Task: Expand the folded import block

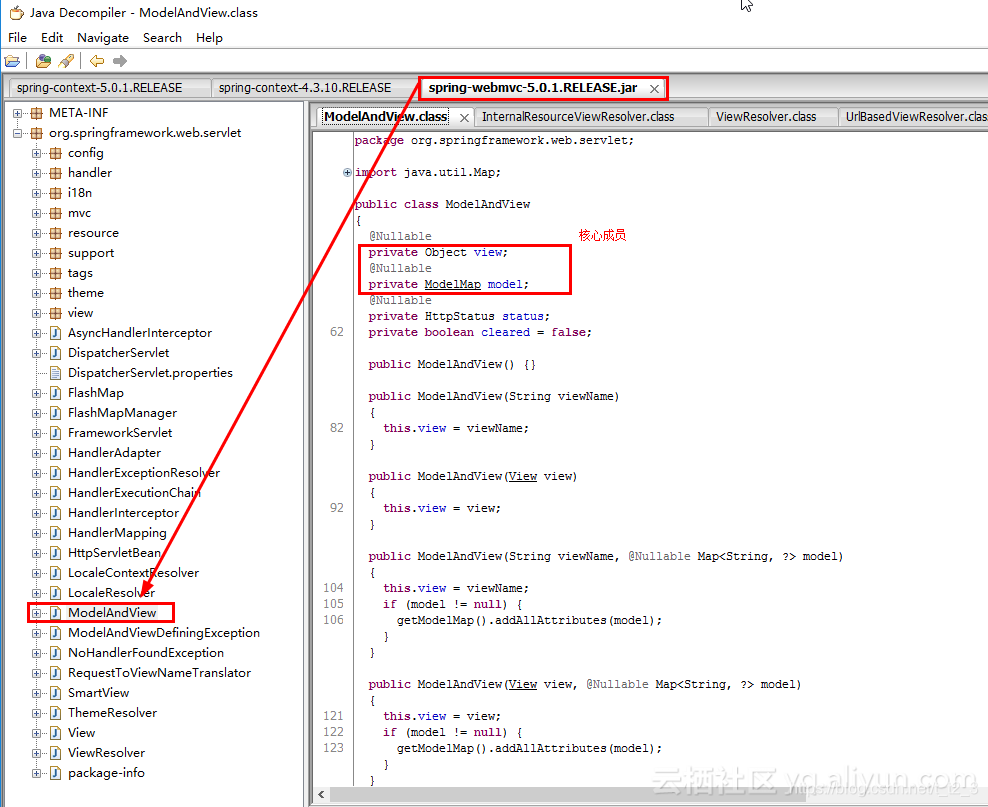Action: tap(347, 173)
